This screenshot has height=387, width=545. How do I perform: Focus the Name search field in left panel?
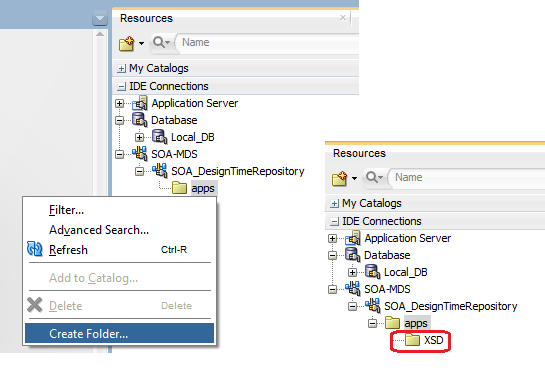click(268, 42)
